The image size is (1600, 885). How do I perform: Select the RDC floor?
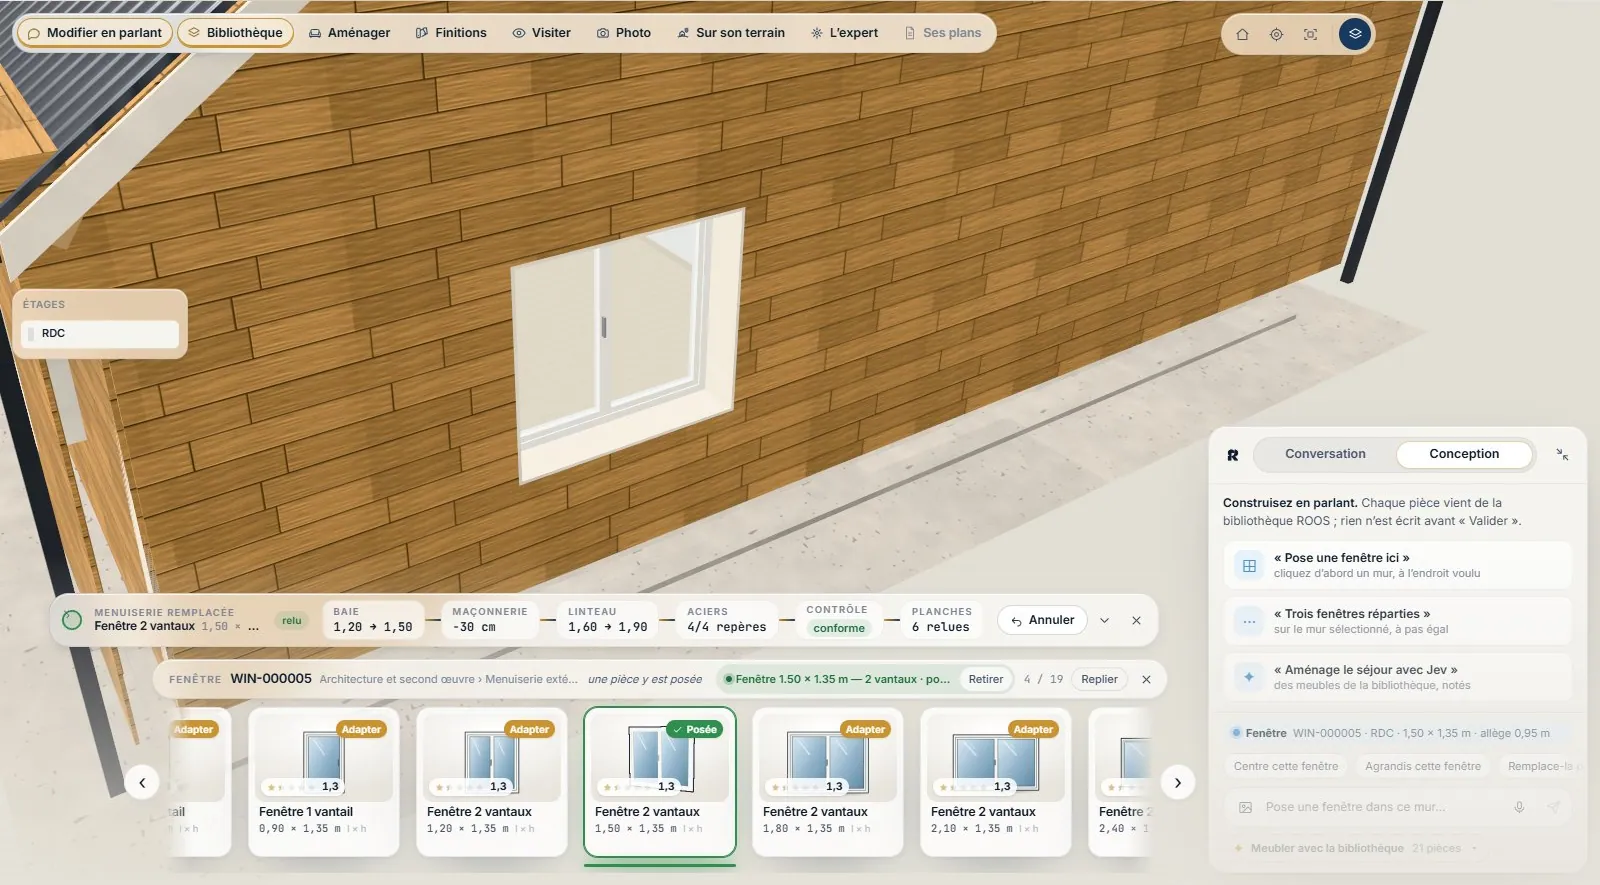pos(100,334)
